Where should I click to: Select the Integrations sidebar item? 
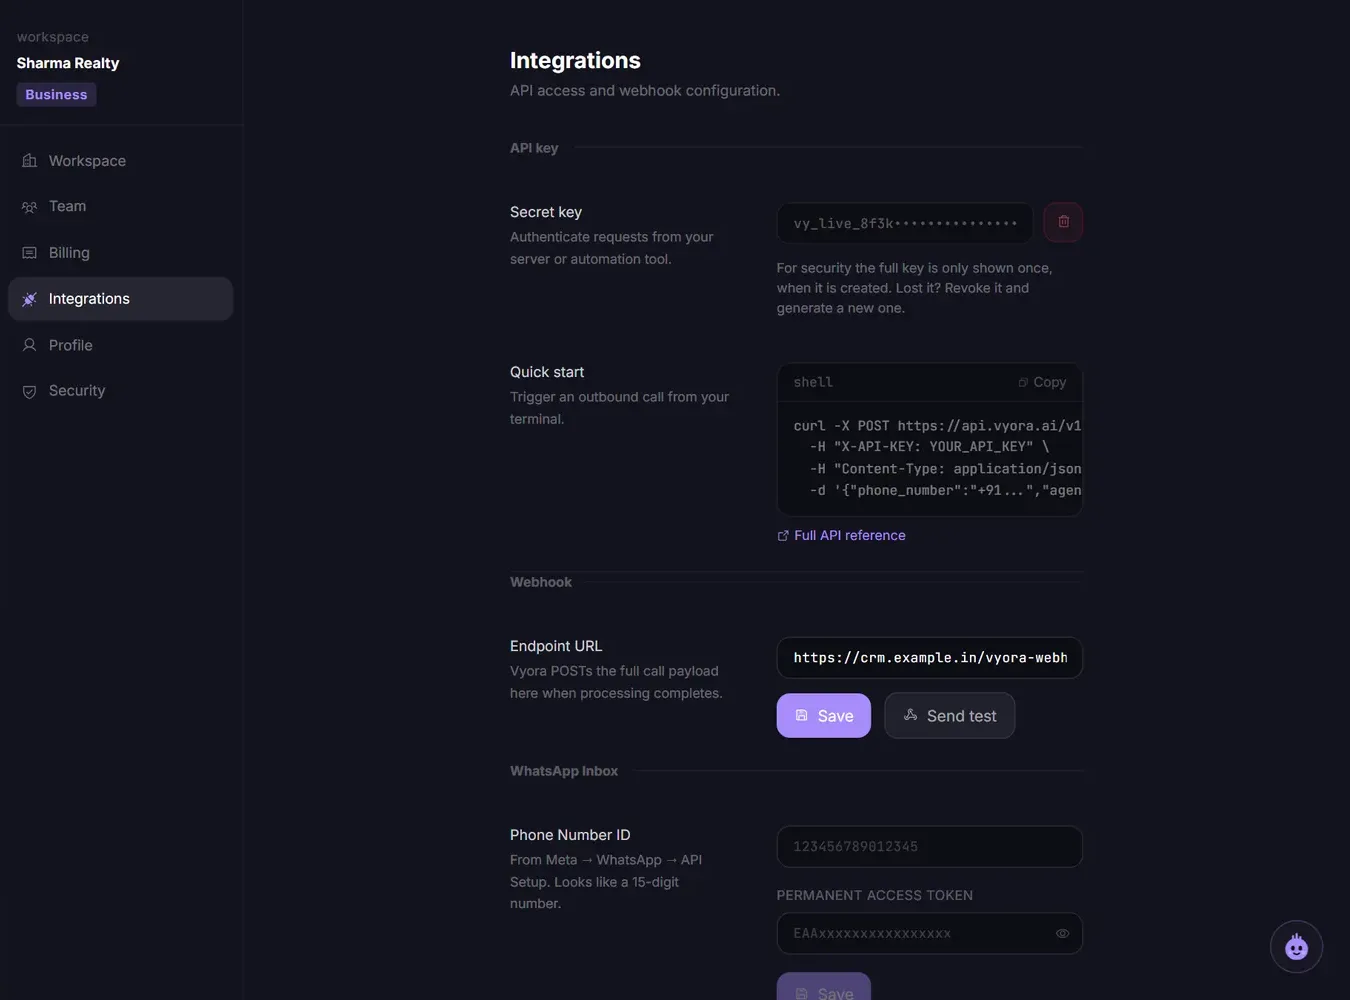[120, 299]
